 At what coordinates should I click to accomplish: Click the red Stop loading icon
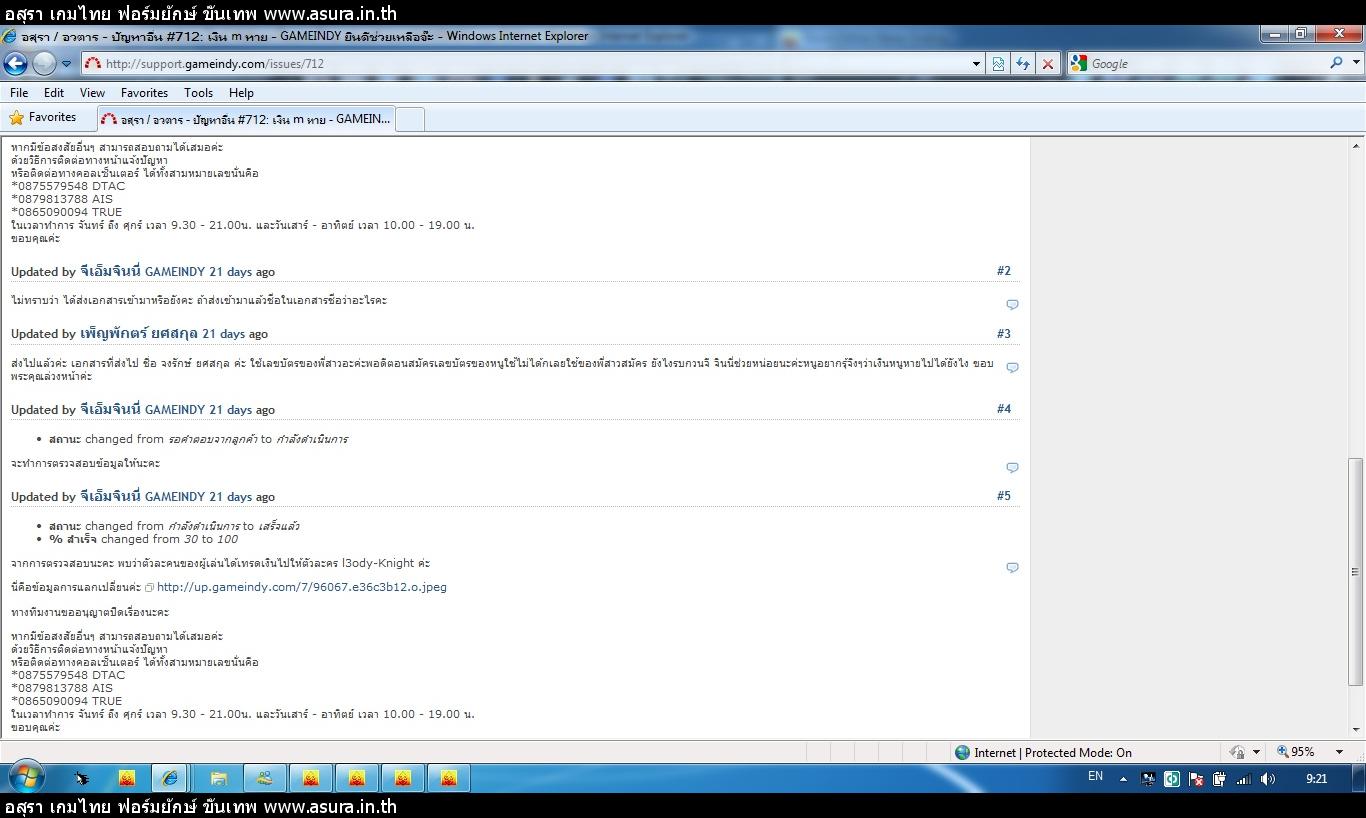(1047, 64)
